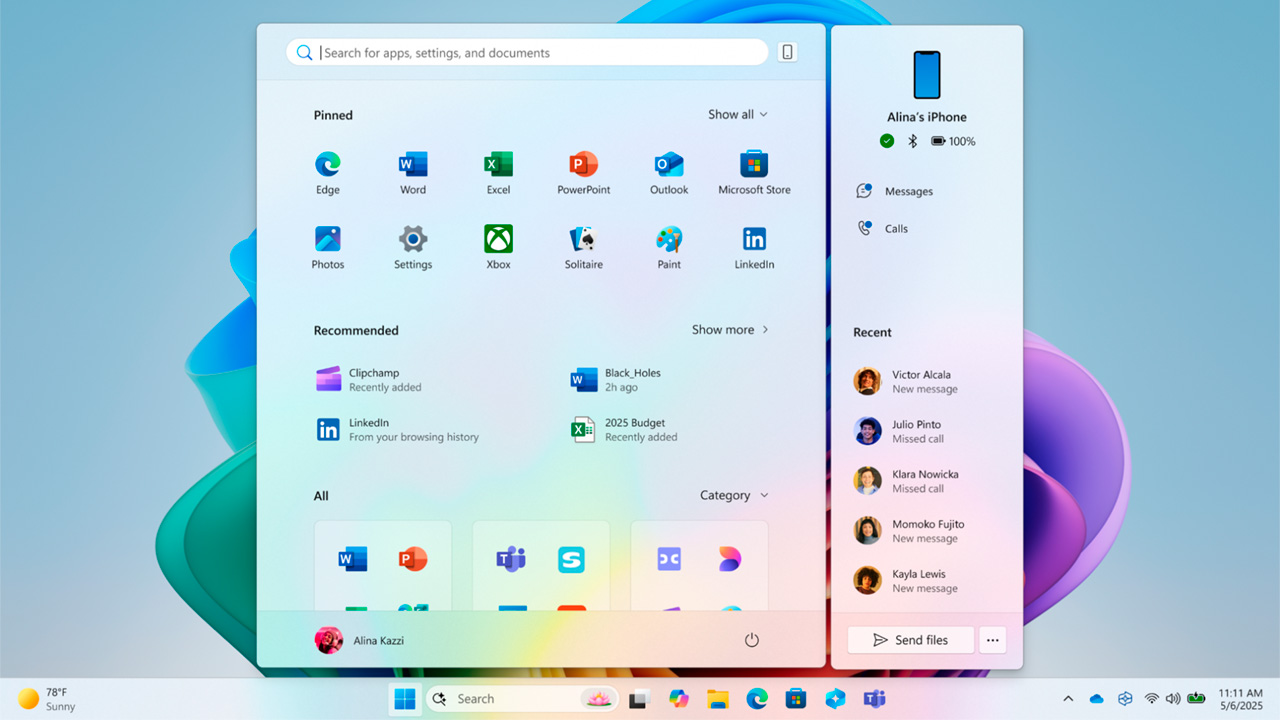
Task: Show hidden system tray icons
Action: click(x=1068, y=699)
